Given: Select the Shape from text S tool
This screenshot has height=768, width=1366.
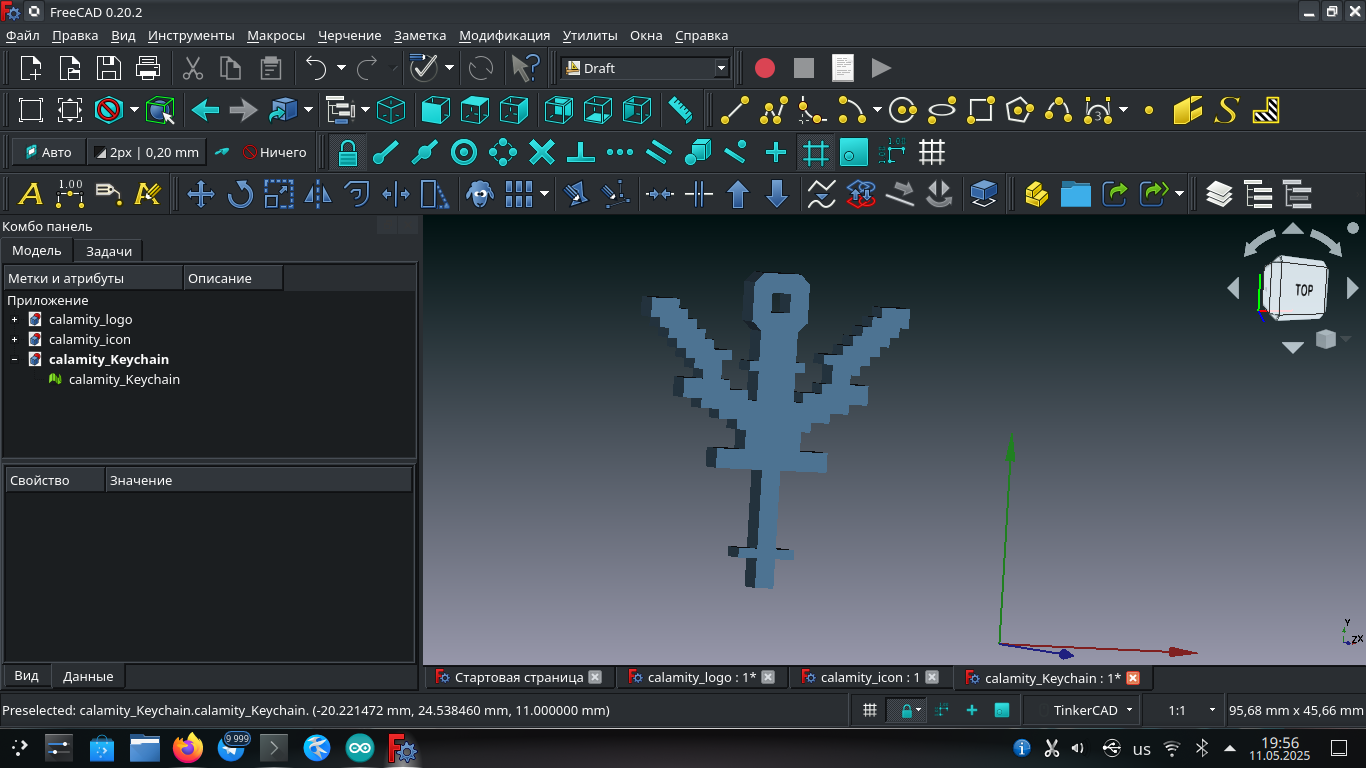Looking at the screenshot, I should pyautogui.click(x=1227, y=110).
